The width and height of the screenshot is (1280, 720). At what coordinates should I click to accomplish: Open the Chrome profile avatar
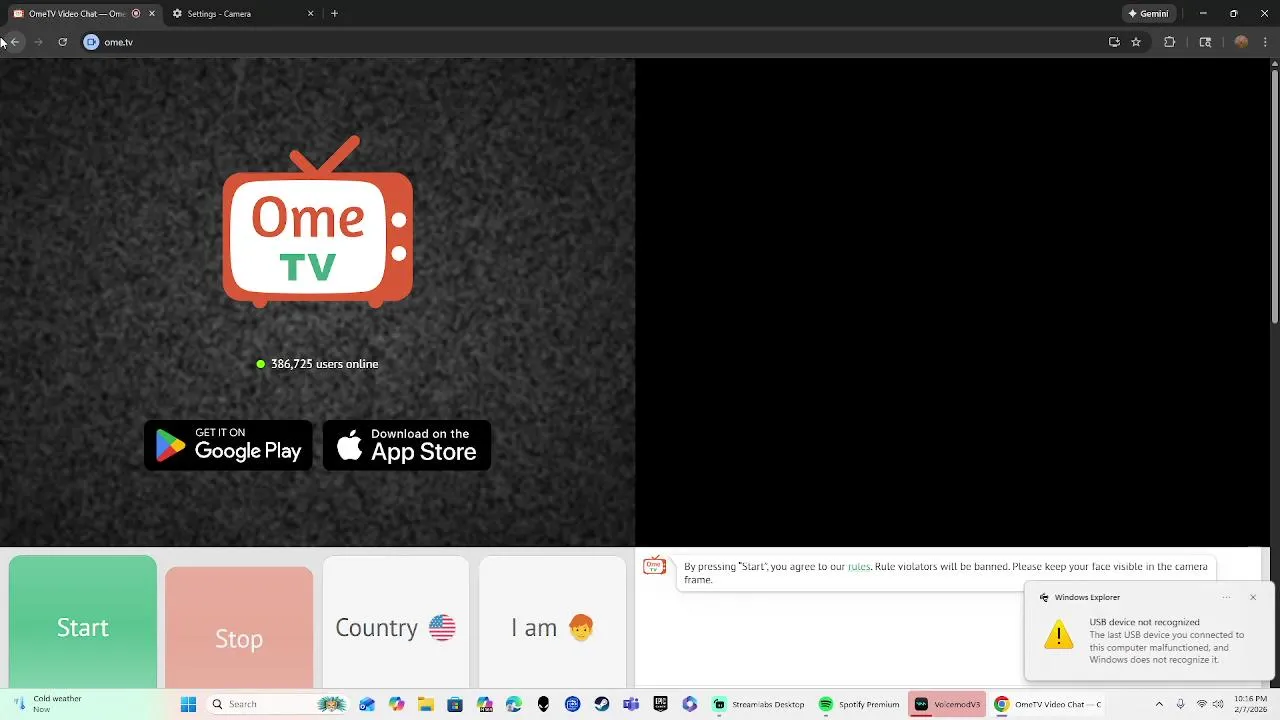pos(1241,42)
